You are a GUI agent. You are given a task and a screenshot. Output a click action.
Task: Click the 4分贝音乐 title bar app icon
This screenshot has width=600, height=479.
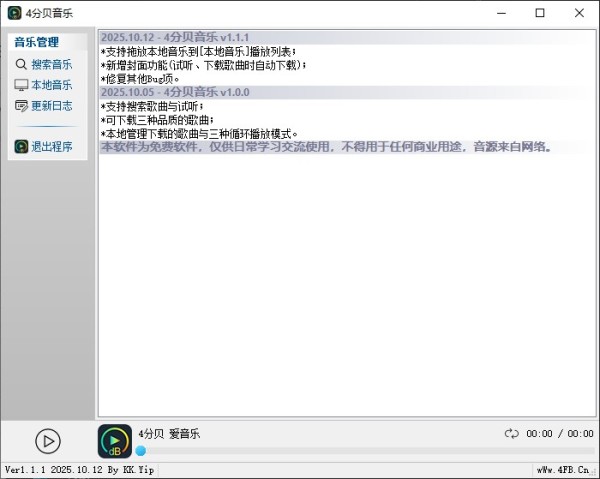[15, 13]
